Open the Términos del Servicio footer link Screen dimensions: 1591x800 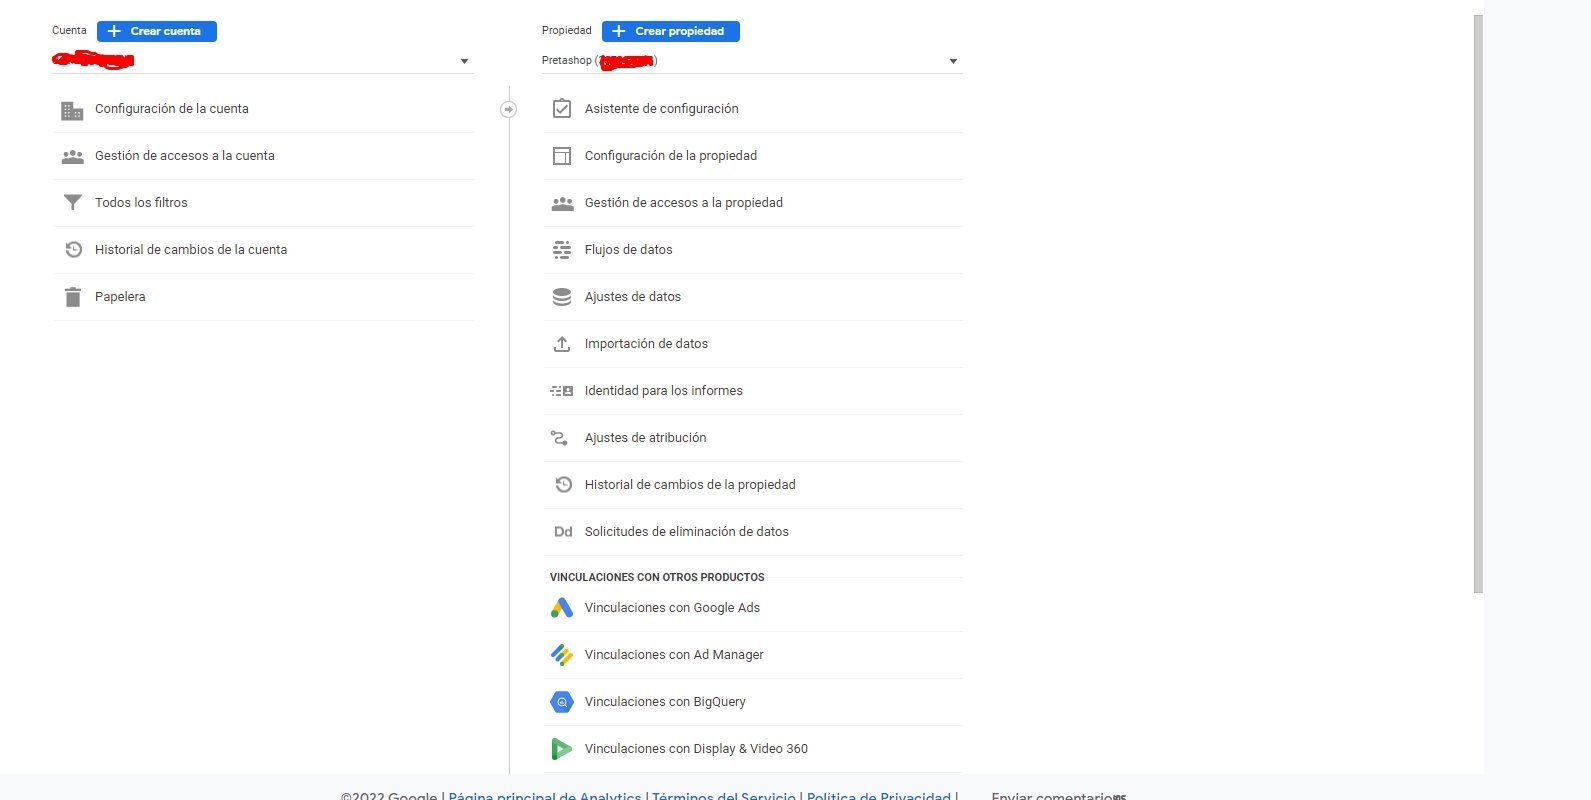(724, 795)
